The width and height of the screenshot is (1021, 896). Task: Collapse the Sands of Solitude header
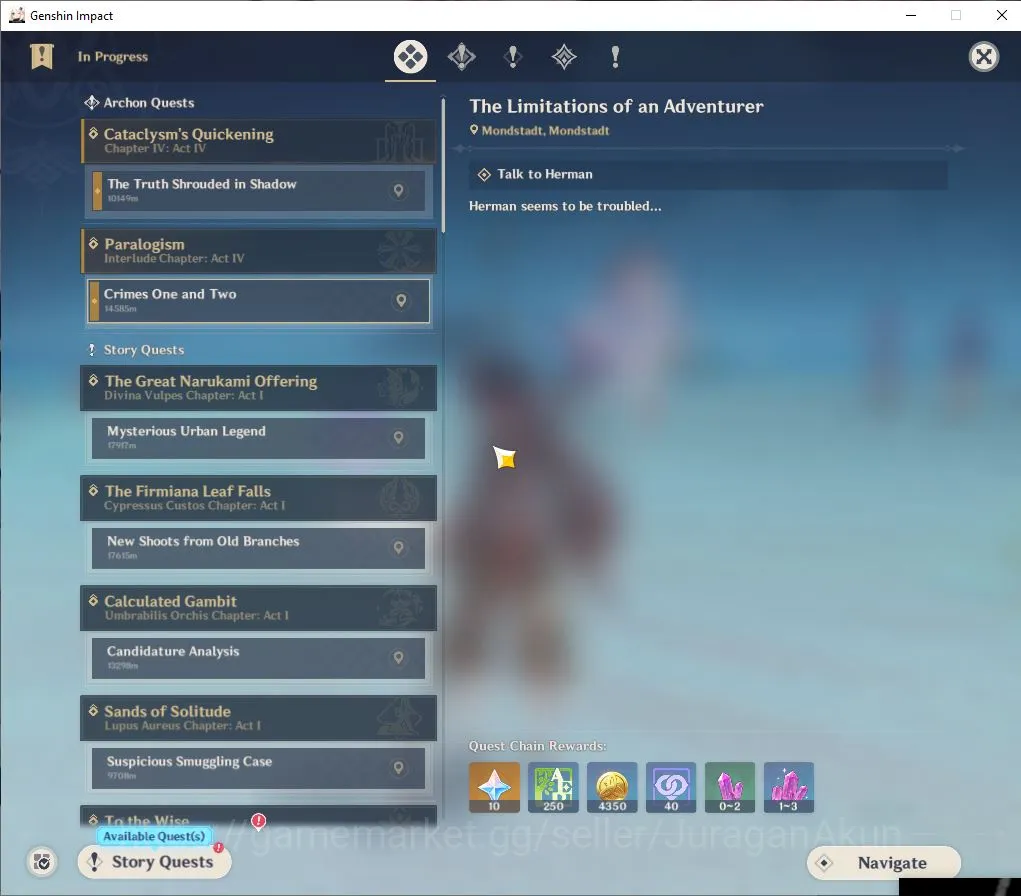(x=259, y=718)
